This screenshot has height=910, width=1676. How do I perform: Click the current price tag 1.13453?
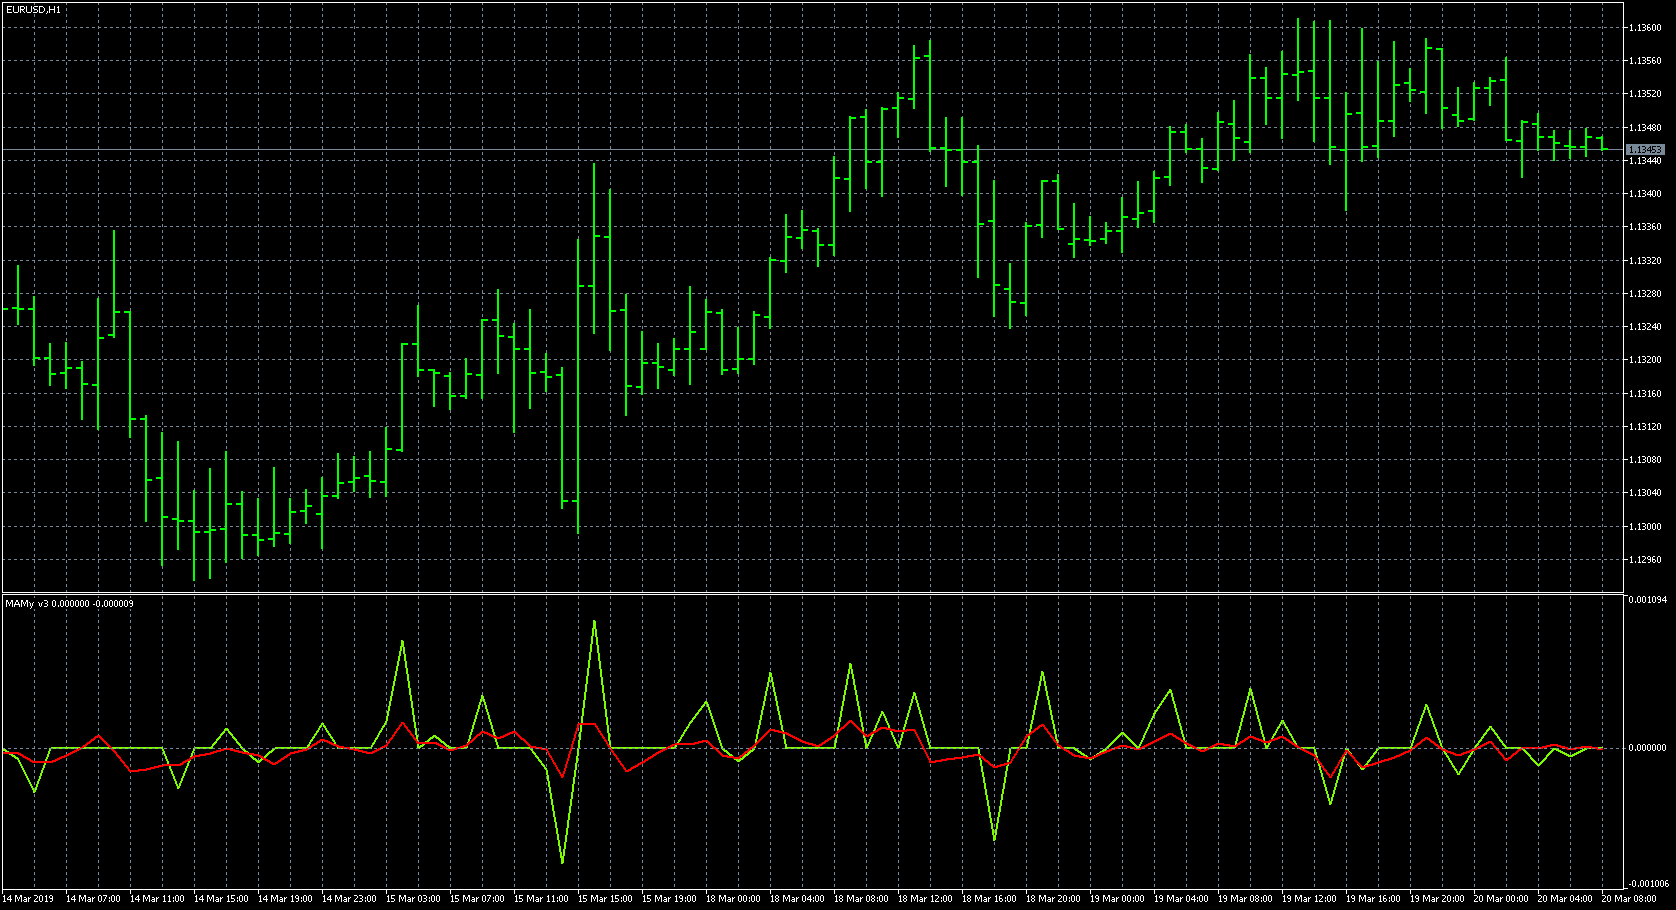[x=1645, y=149]
